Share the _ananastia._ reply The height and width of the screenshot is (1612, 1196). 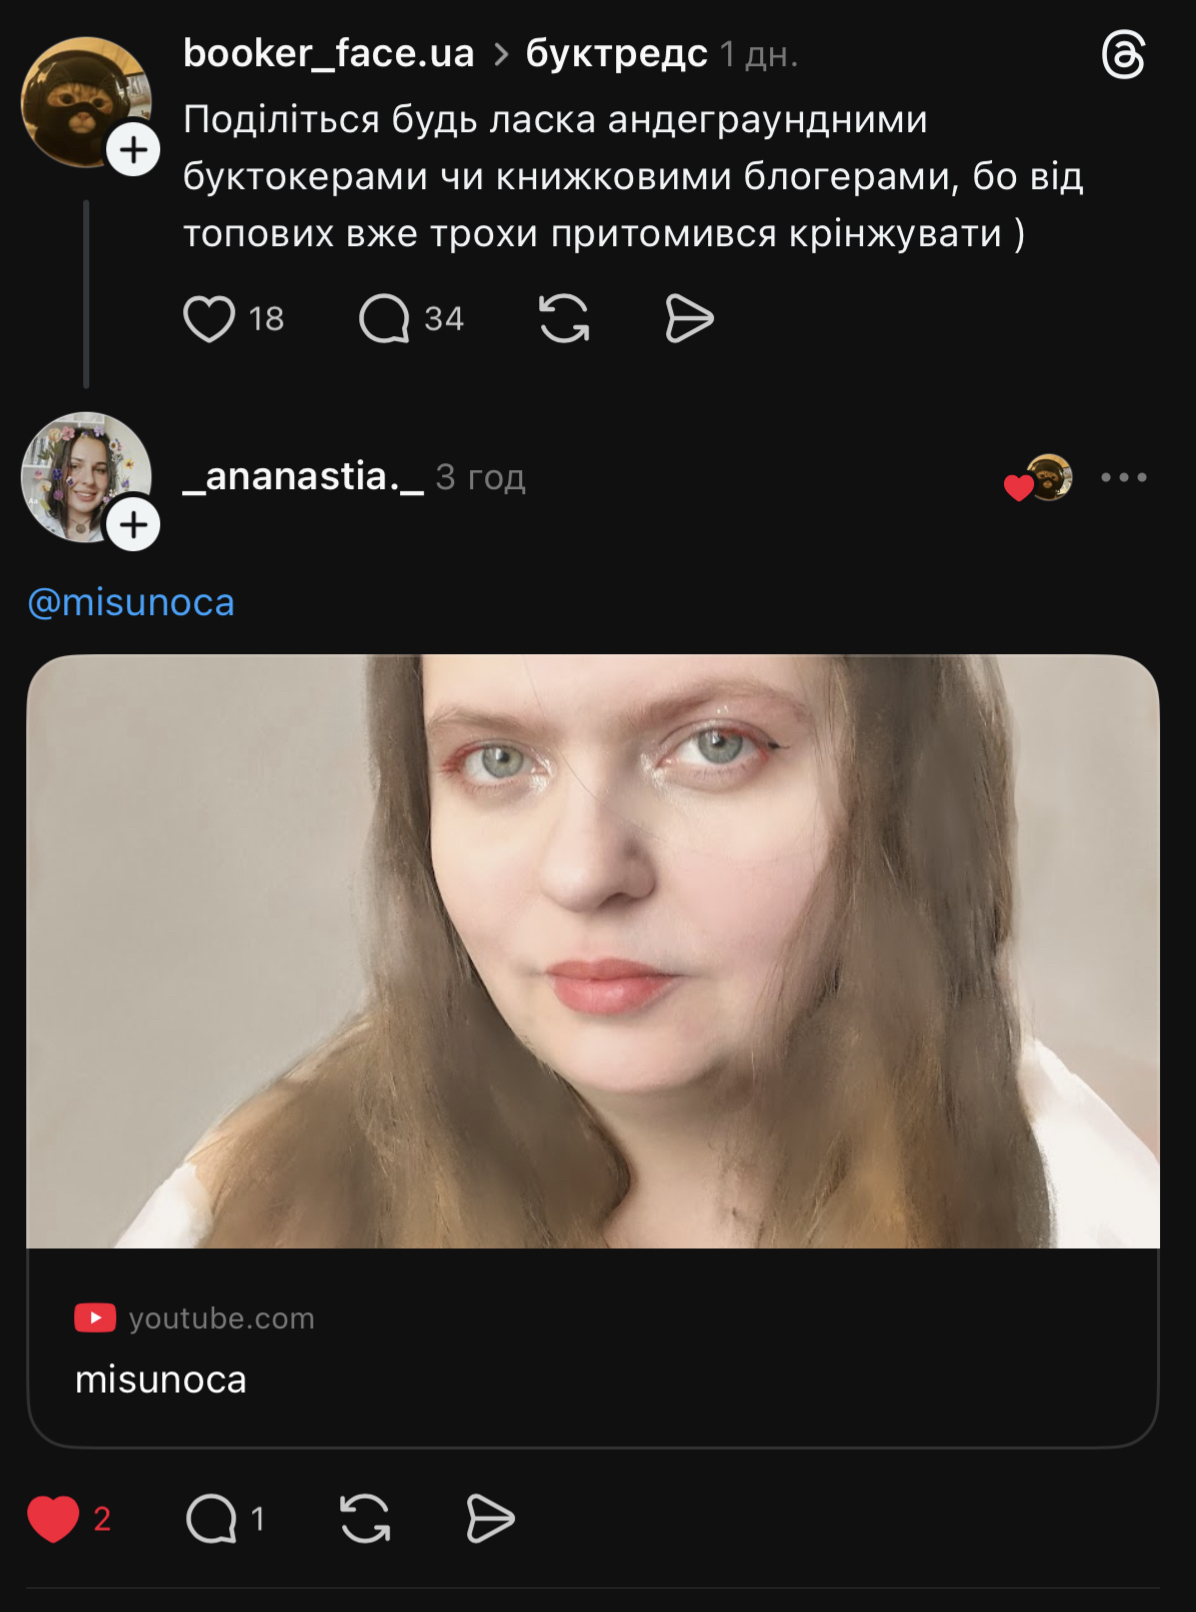coord(490,1519)
